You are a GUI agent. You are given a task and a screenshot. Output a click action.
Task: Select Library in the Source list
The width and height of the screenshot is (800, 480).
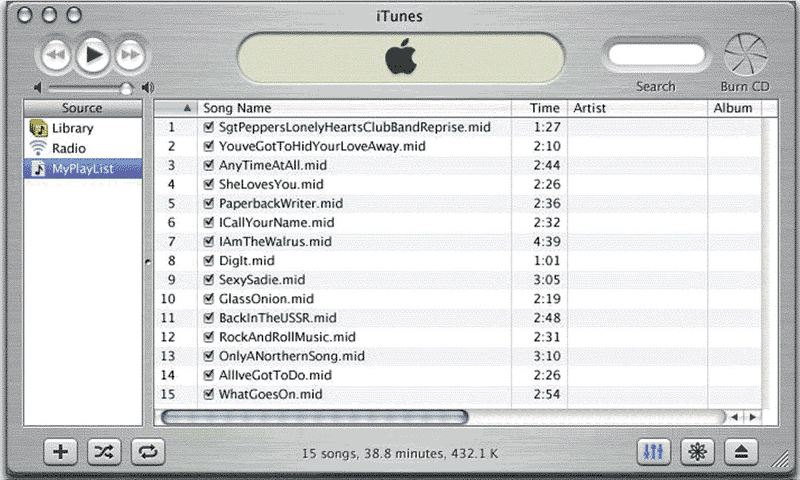coord(72,128)
